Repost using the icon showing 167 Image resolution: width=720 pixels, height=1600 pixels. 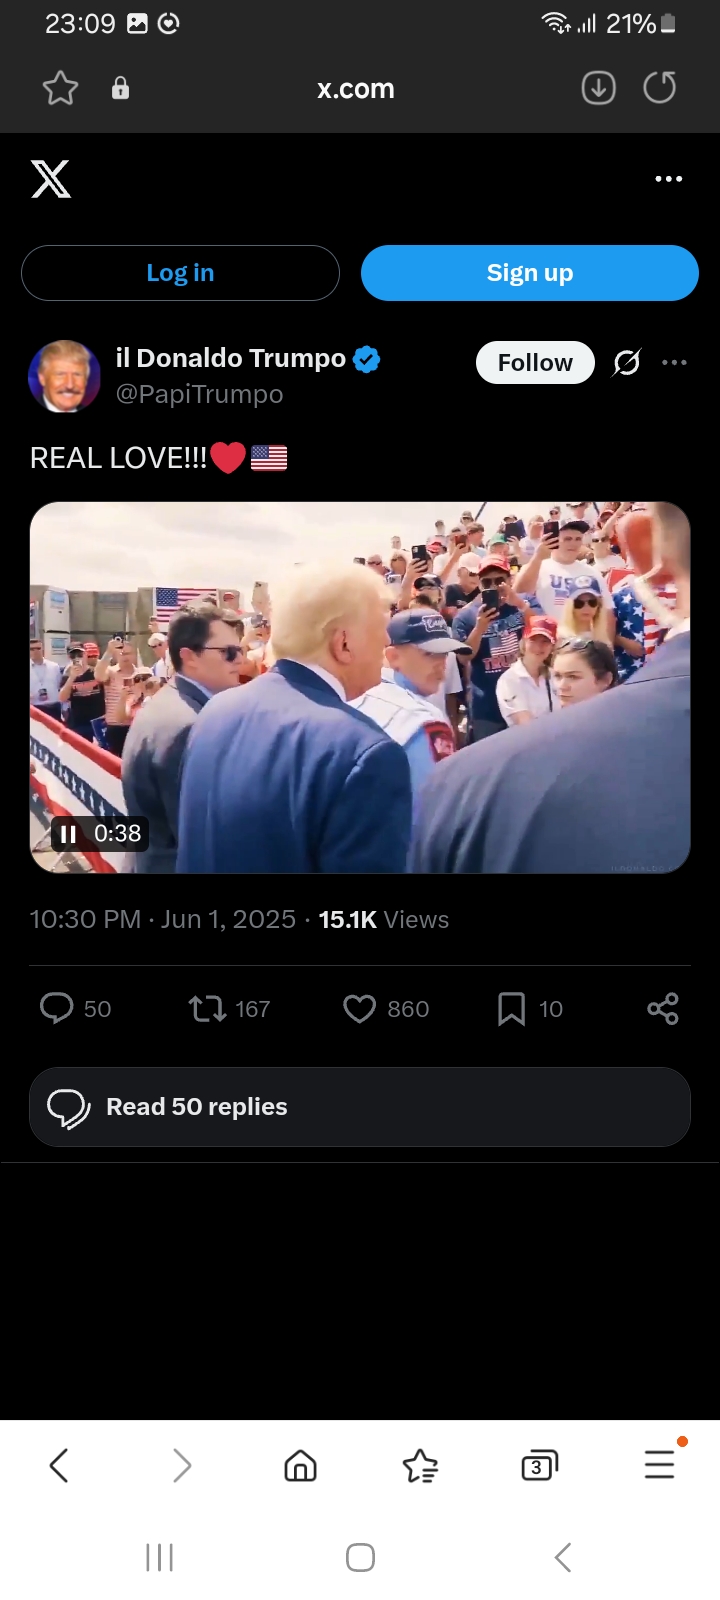tap(208, 1008)
